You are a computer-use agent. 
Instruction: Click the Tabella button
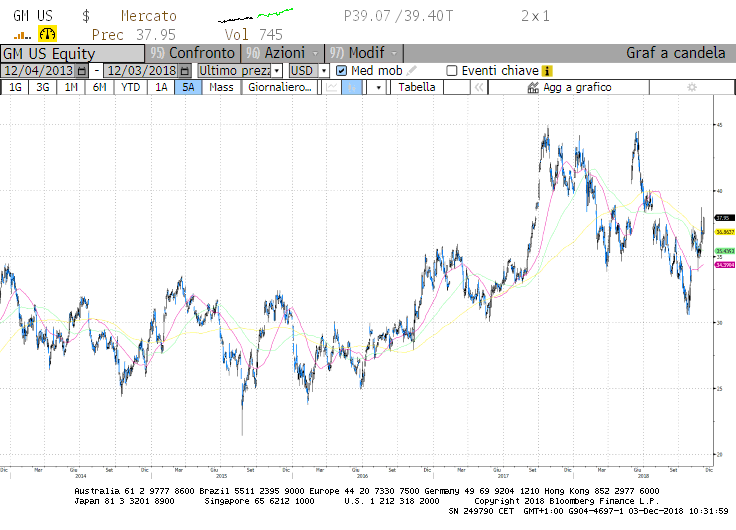[417, 87]
